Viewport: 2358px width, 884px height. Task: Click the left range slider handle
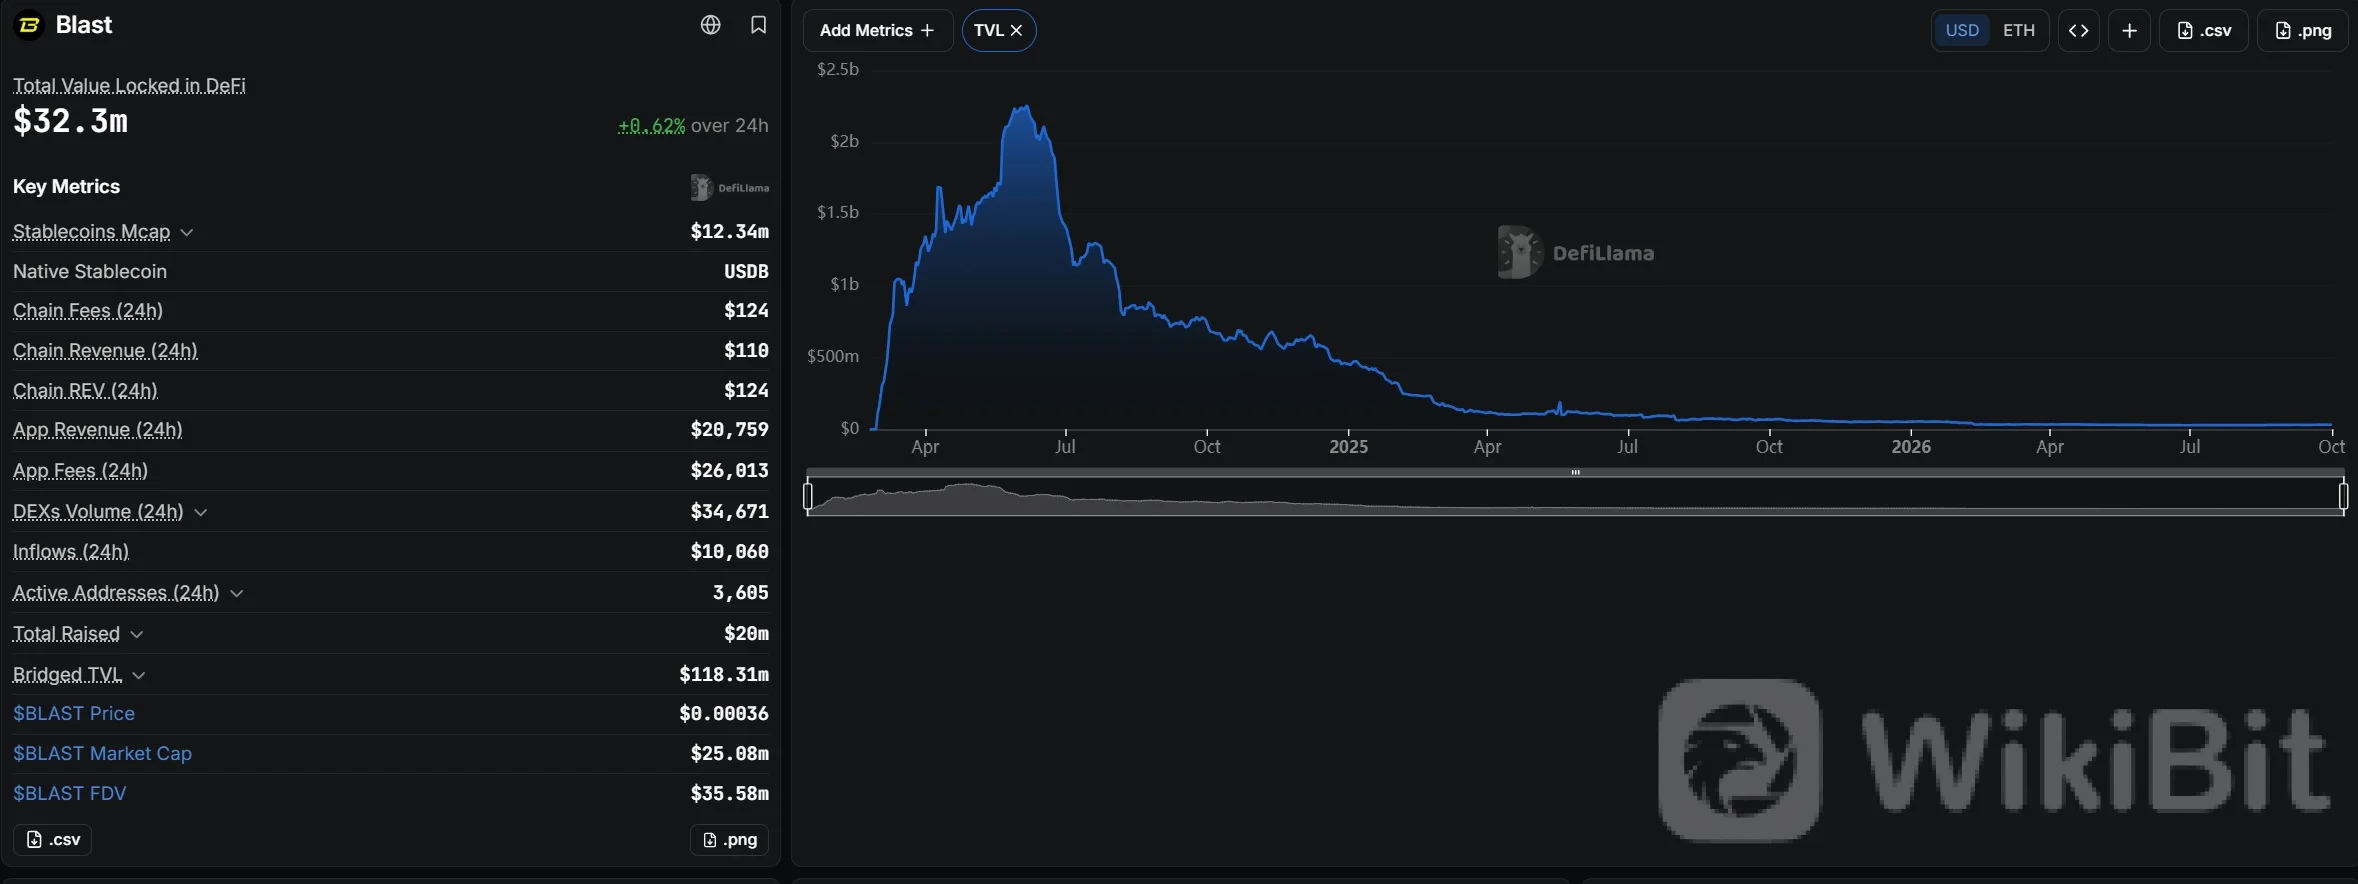click(808, 495)
